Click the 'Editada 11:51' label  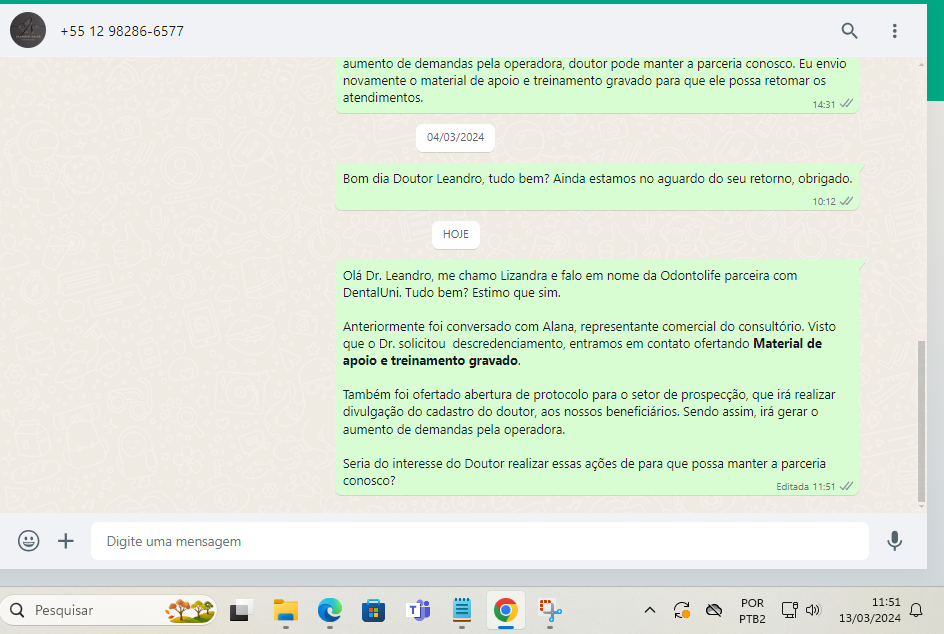(805, 486)
